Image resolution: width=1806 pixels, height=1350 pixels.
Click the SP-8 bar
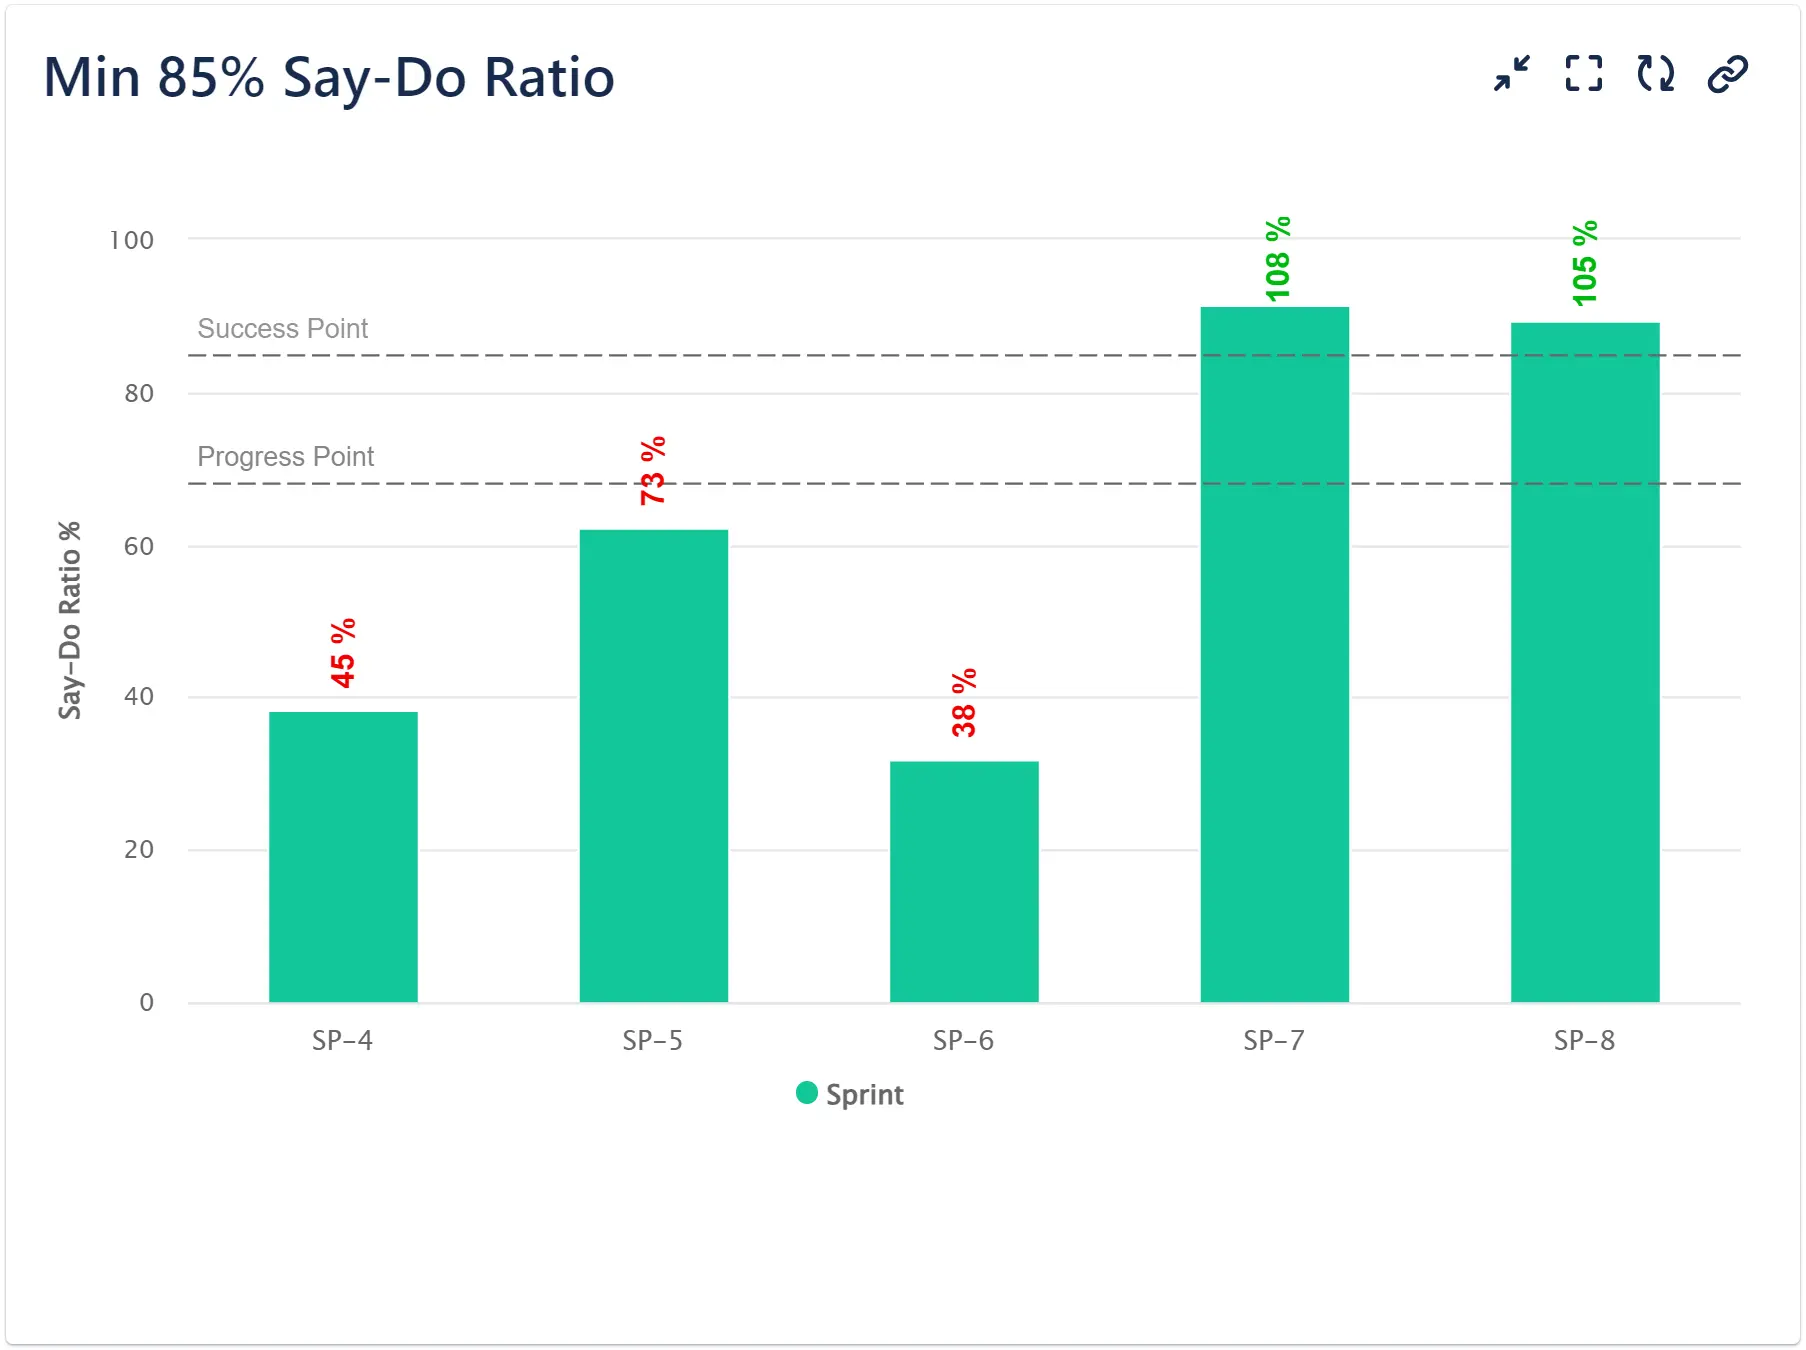(1585, 662)
